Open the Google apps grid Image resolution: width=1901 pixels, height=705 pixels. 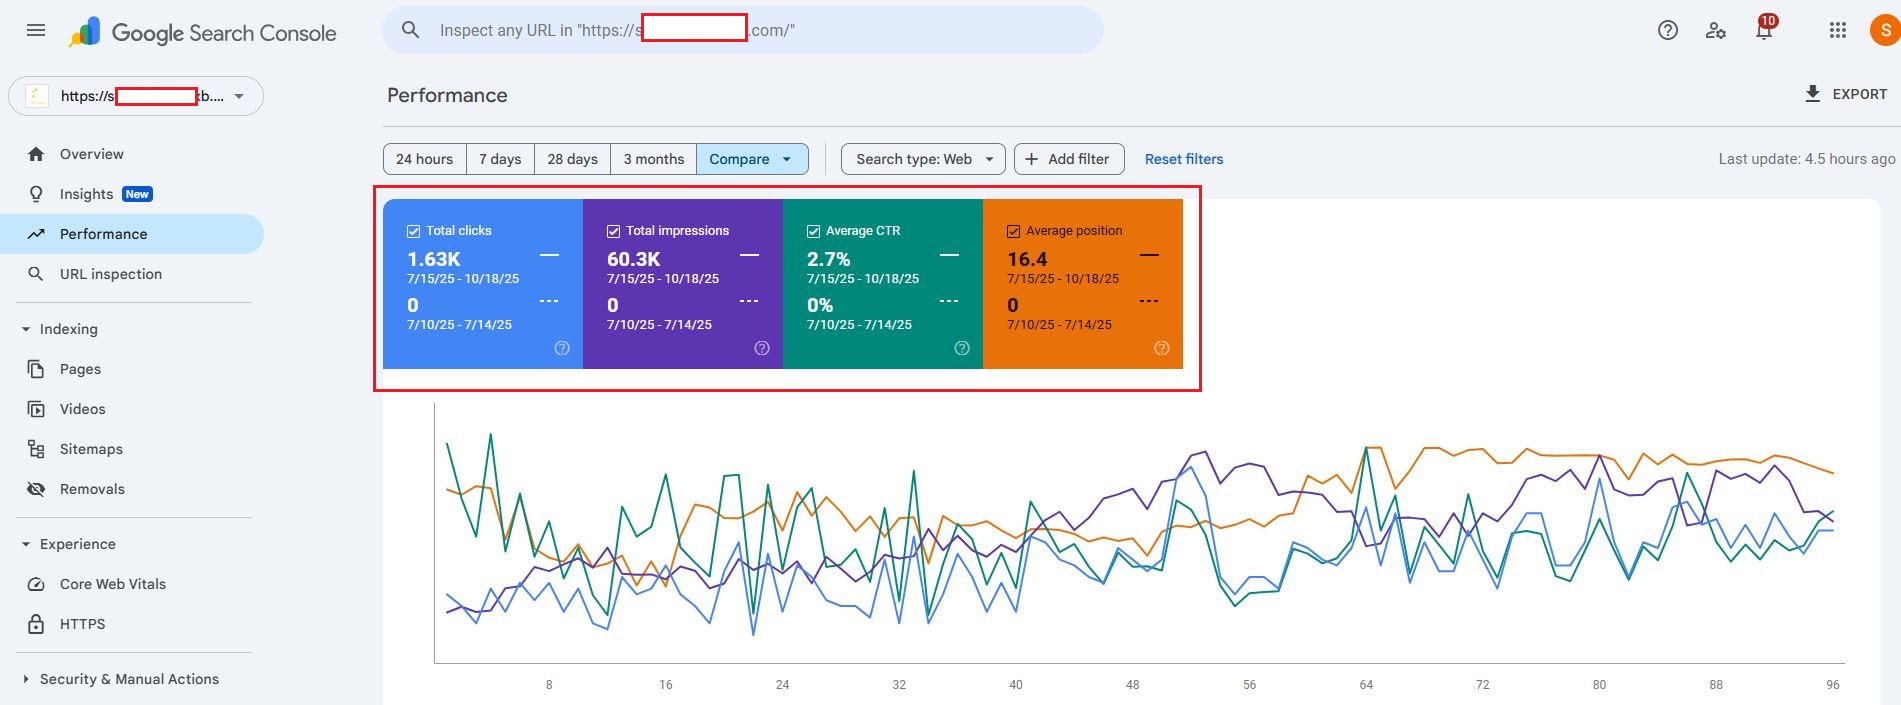[1837, 30]
